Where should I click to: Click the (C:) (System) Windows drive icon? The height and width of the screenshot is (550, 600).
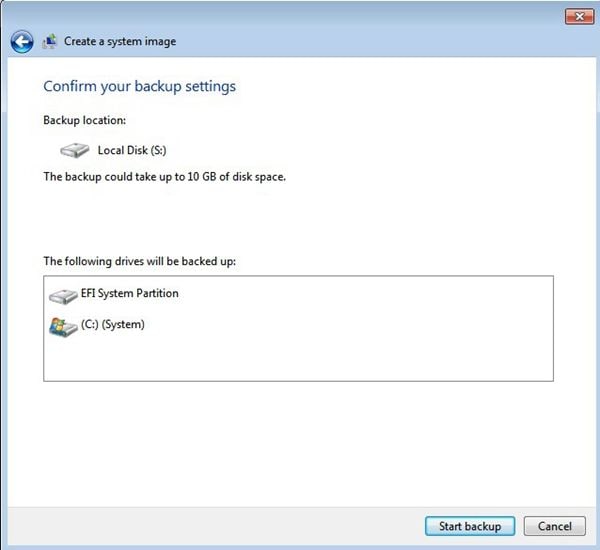click(63, 327)
